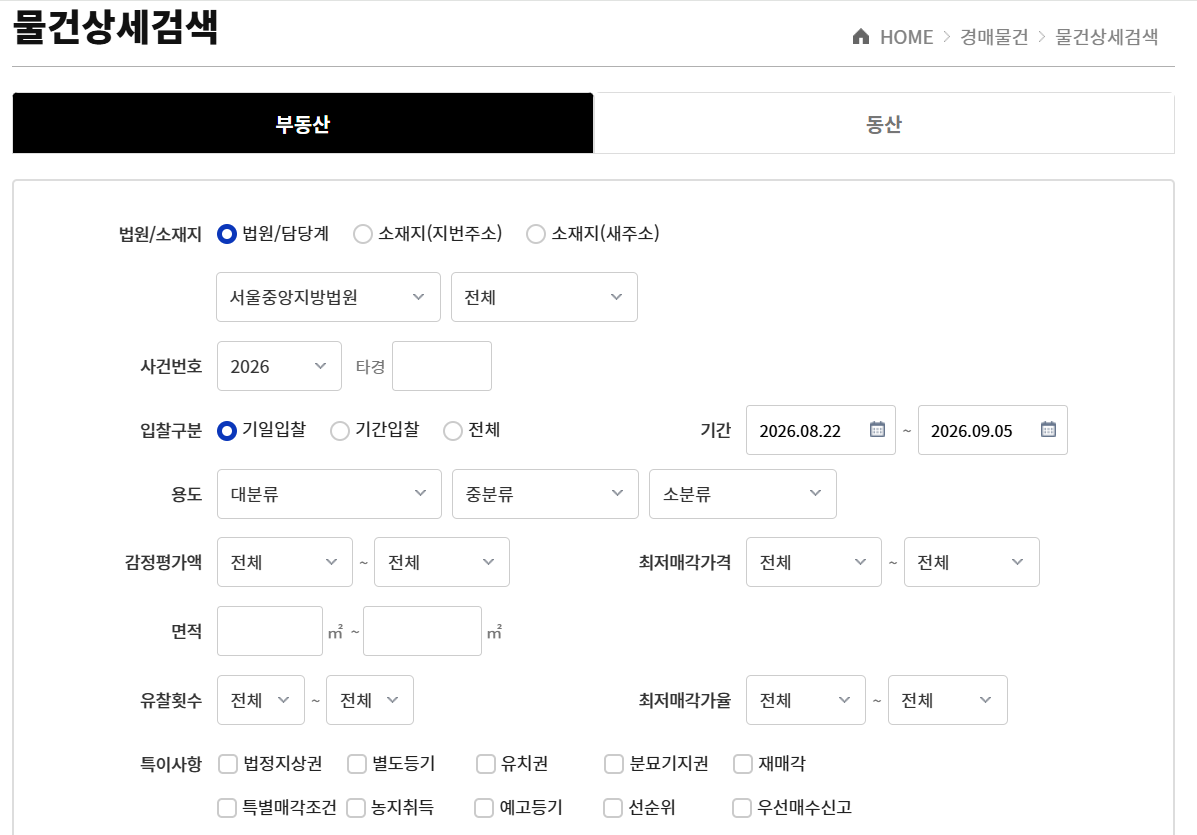The width and height of the screenshot is (1197, 835).
Task: Open 유찰횟수 minimum dropdown
Action: [x=261, y=700]
